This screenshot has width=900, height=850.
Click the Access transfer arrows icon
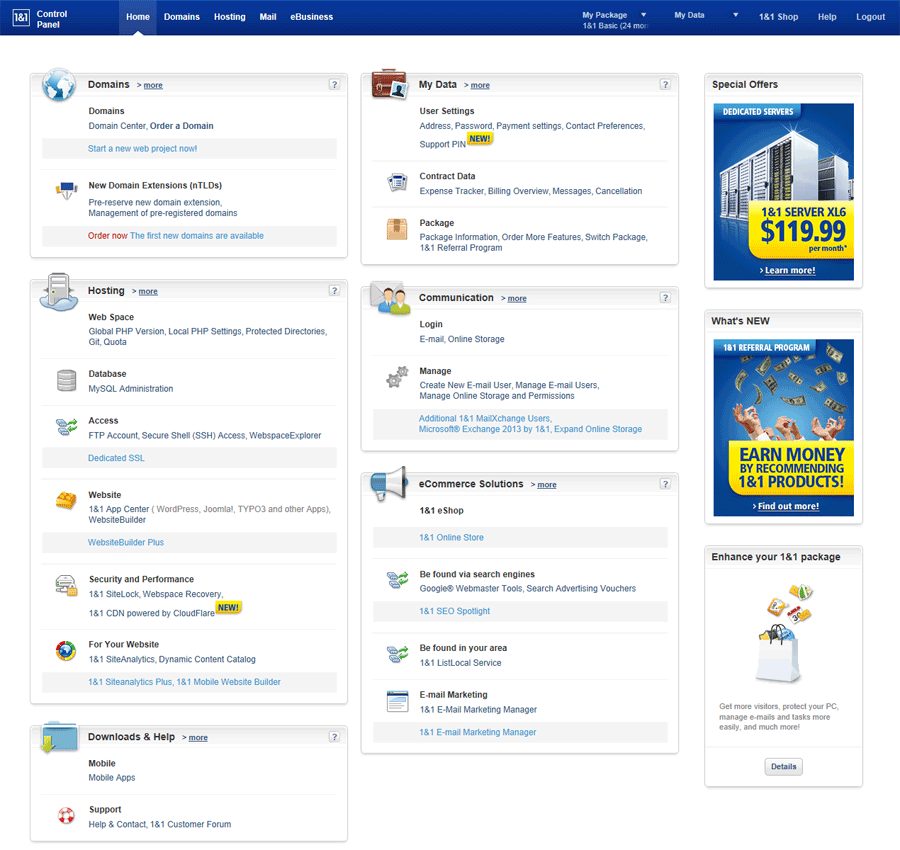(x=67, y=427)
